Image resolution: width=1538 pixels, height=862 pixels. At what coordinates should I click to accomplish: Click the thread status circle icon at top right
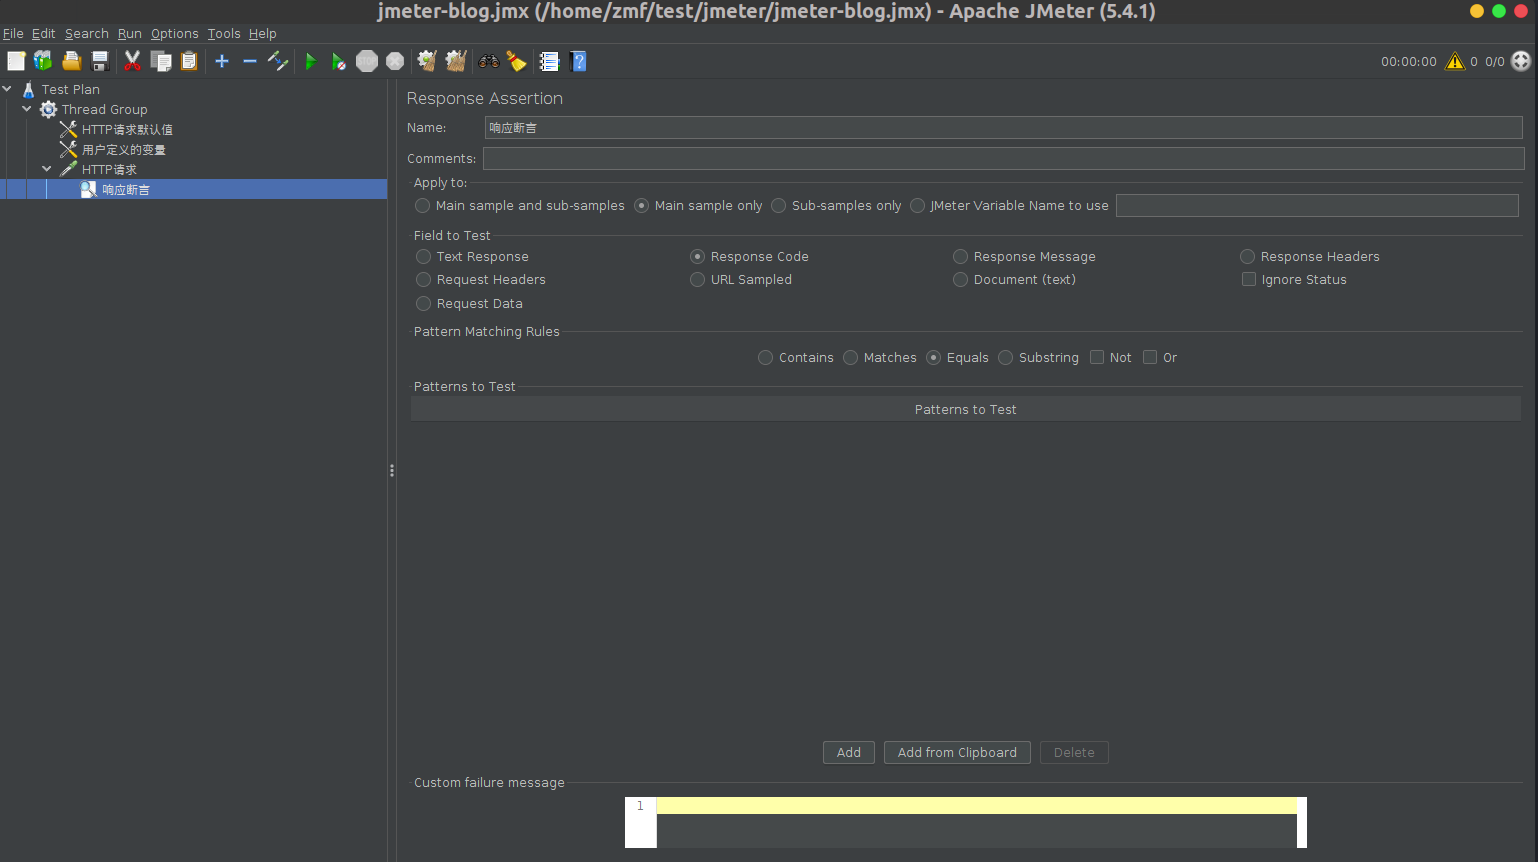tap(1521, 61)
